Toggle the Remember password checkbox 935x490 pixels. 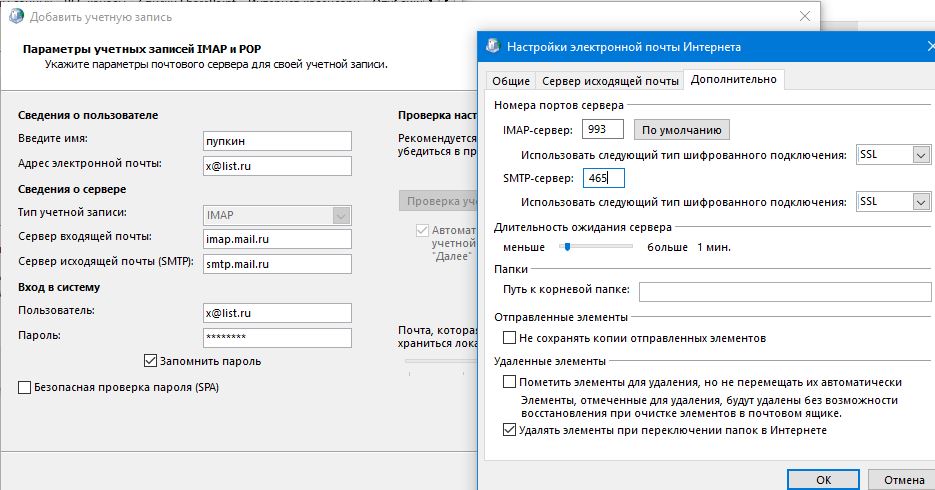click(151, 361)
